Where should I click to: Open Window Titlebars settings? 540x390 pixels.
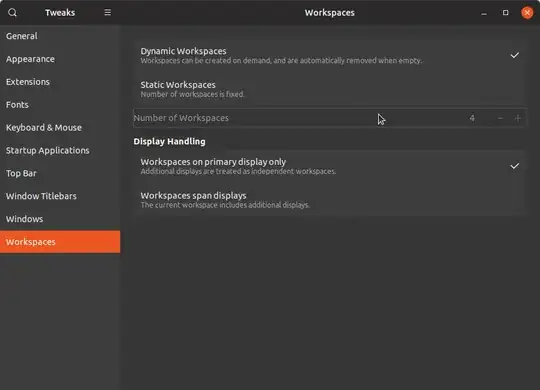coord(60,196)
